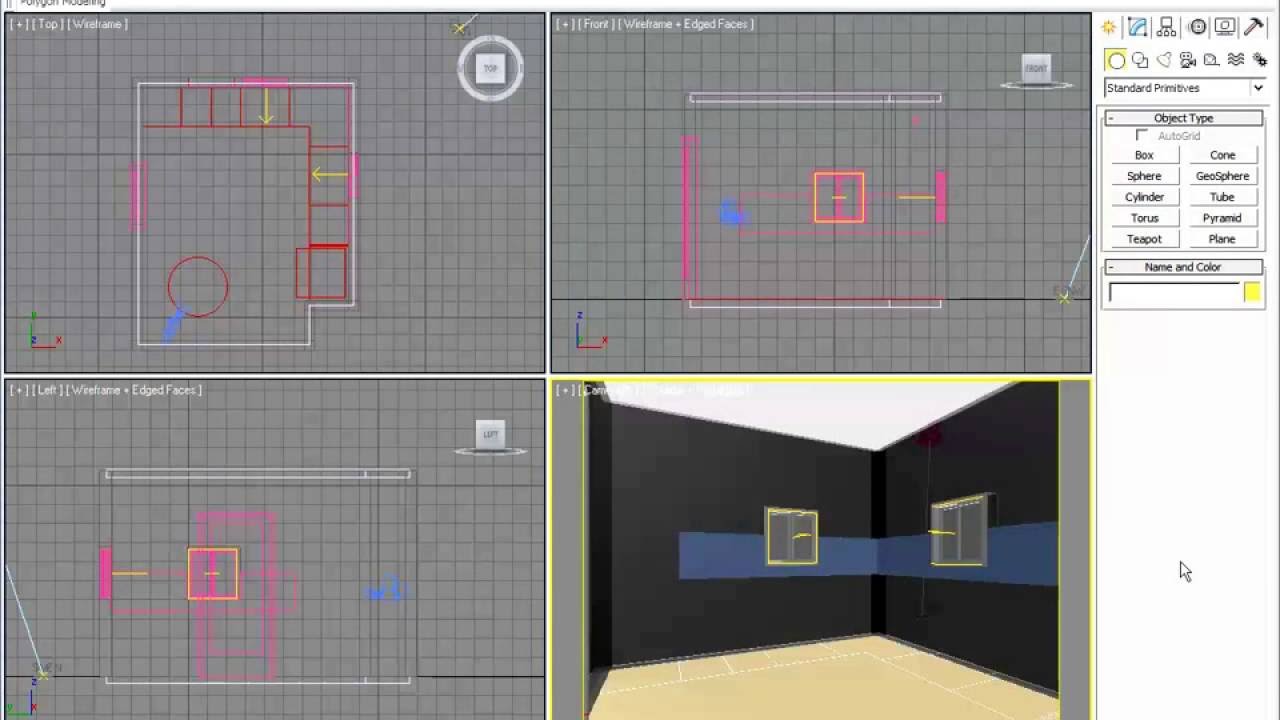
Task: Create a Tube primitive
Action: [1222, 197]
